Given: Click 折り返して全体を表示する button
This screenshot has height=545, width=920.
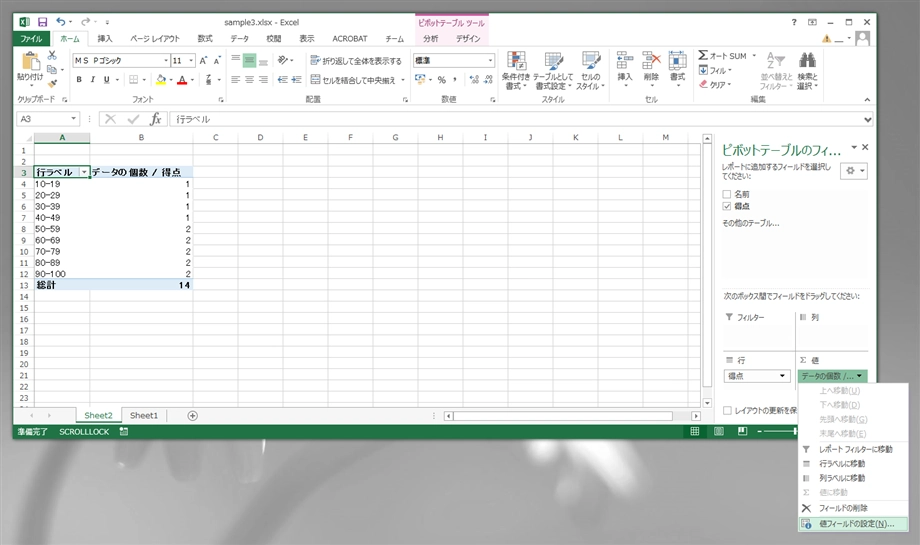Looking at the screenshot, I should [x=356, y=60].
